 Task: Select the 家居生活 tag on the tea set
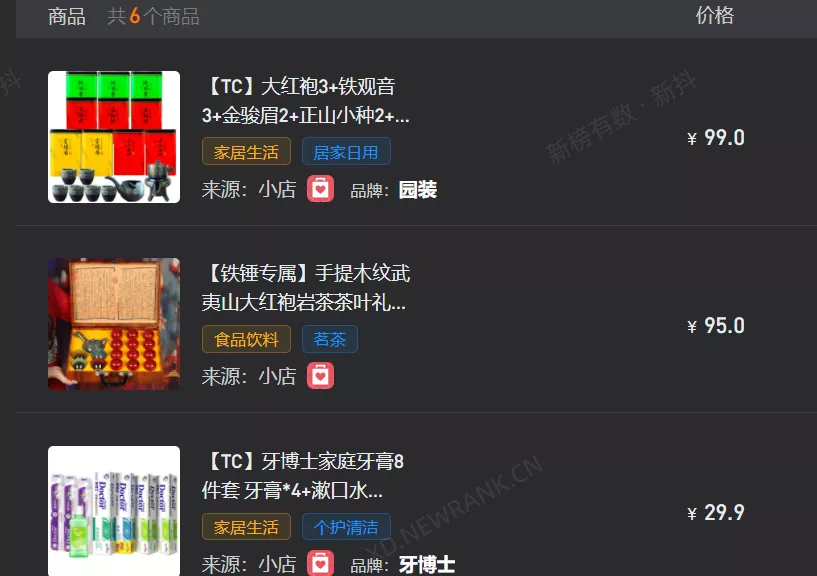(246, 152)
